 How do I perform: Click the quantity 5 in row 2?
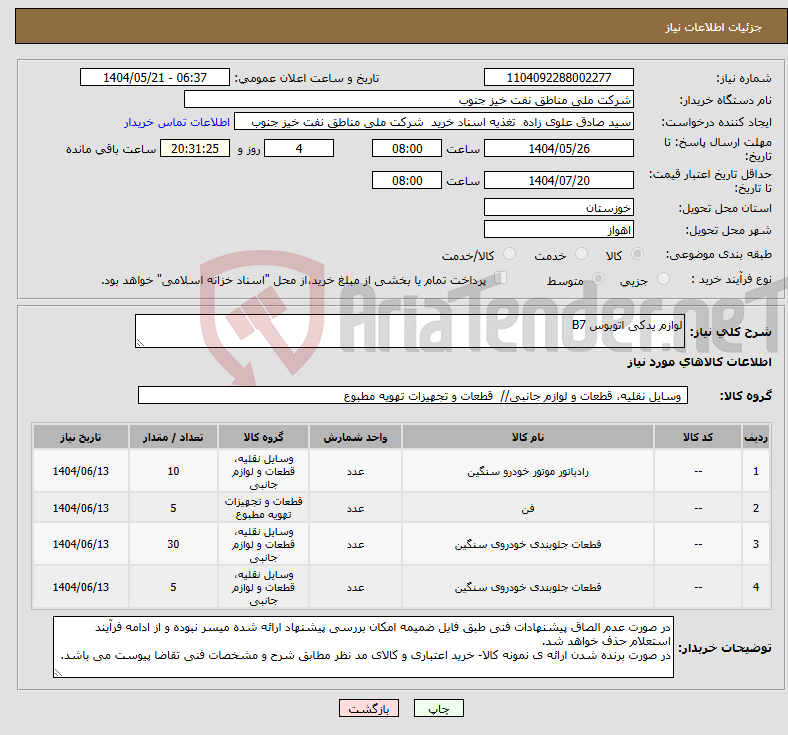click(173, 508)
